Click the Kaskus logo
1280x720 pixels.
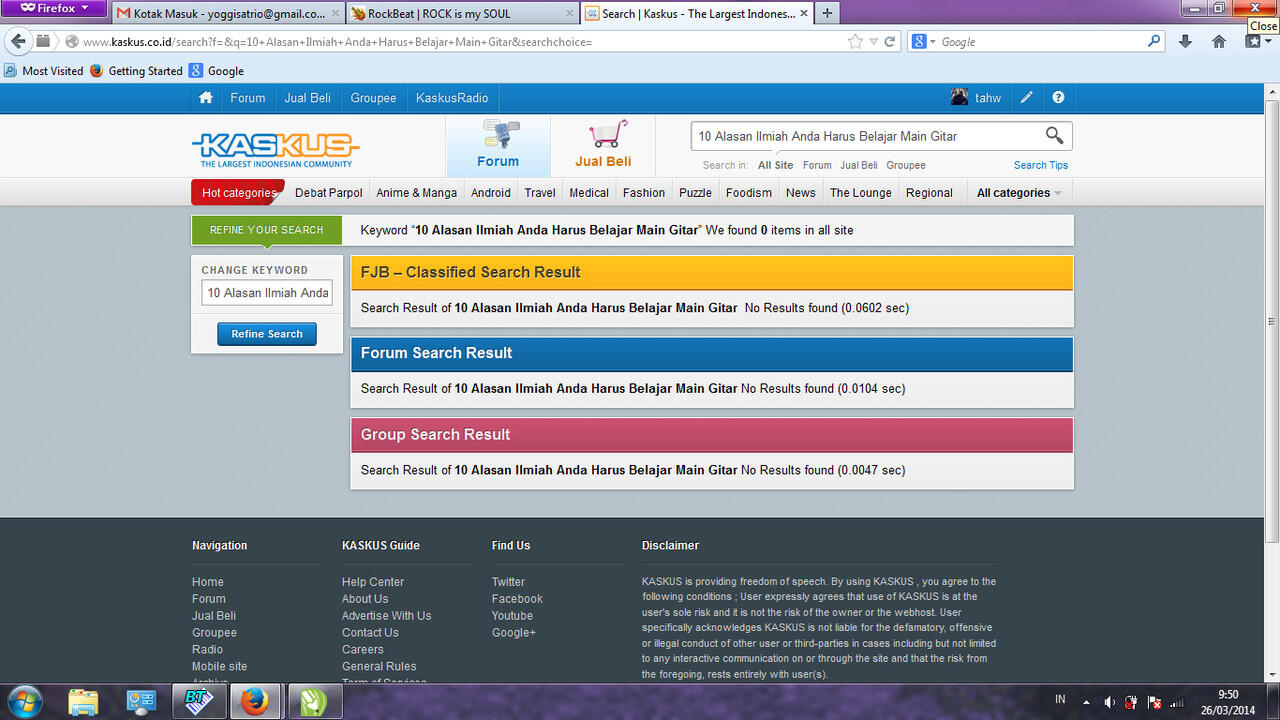click(x=276, y=150)
